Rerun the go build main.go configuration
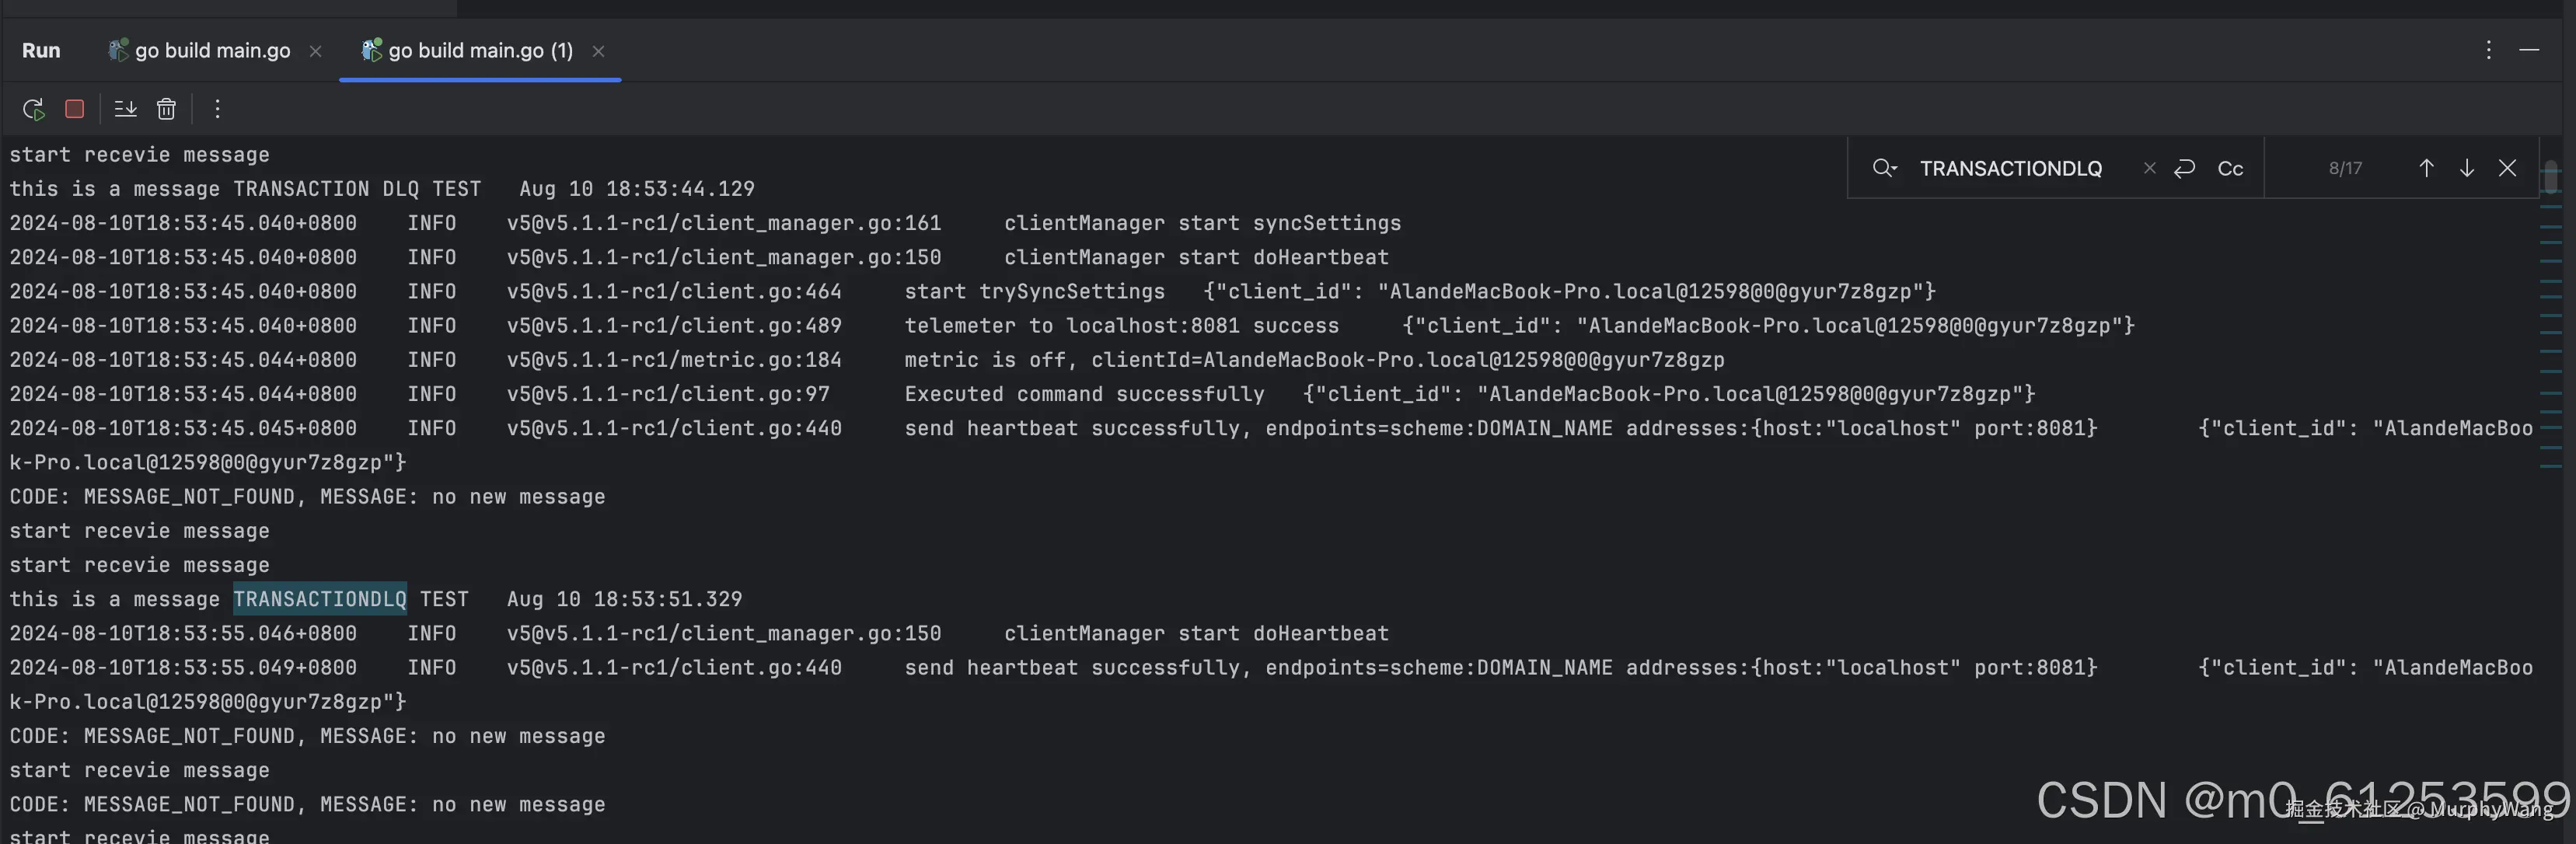The width and height of the screenshot is (2576, 844). [33, 109]
